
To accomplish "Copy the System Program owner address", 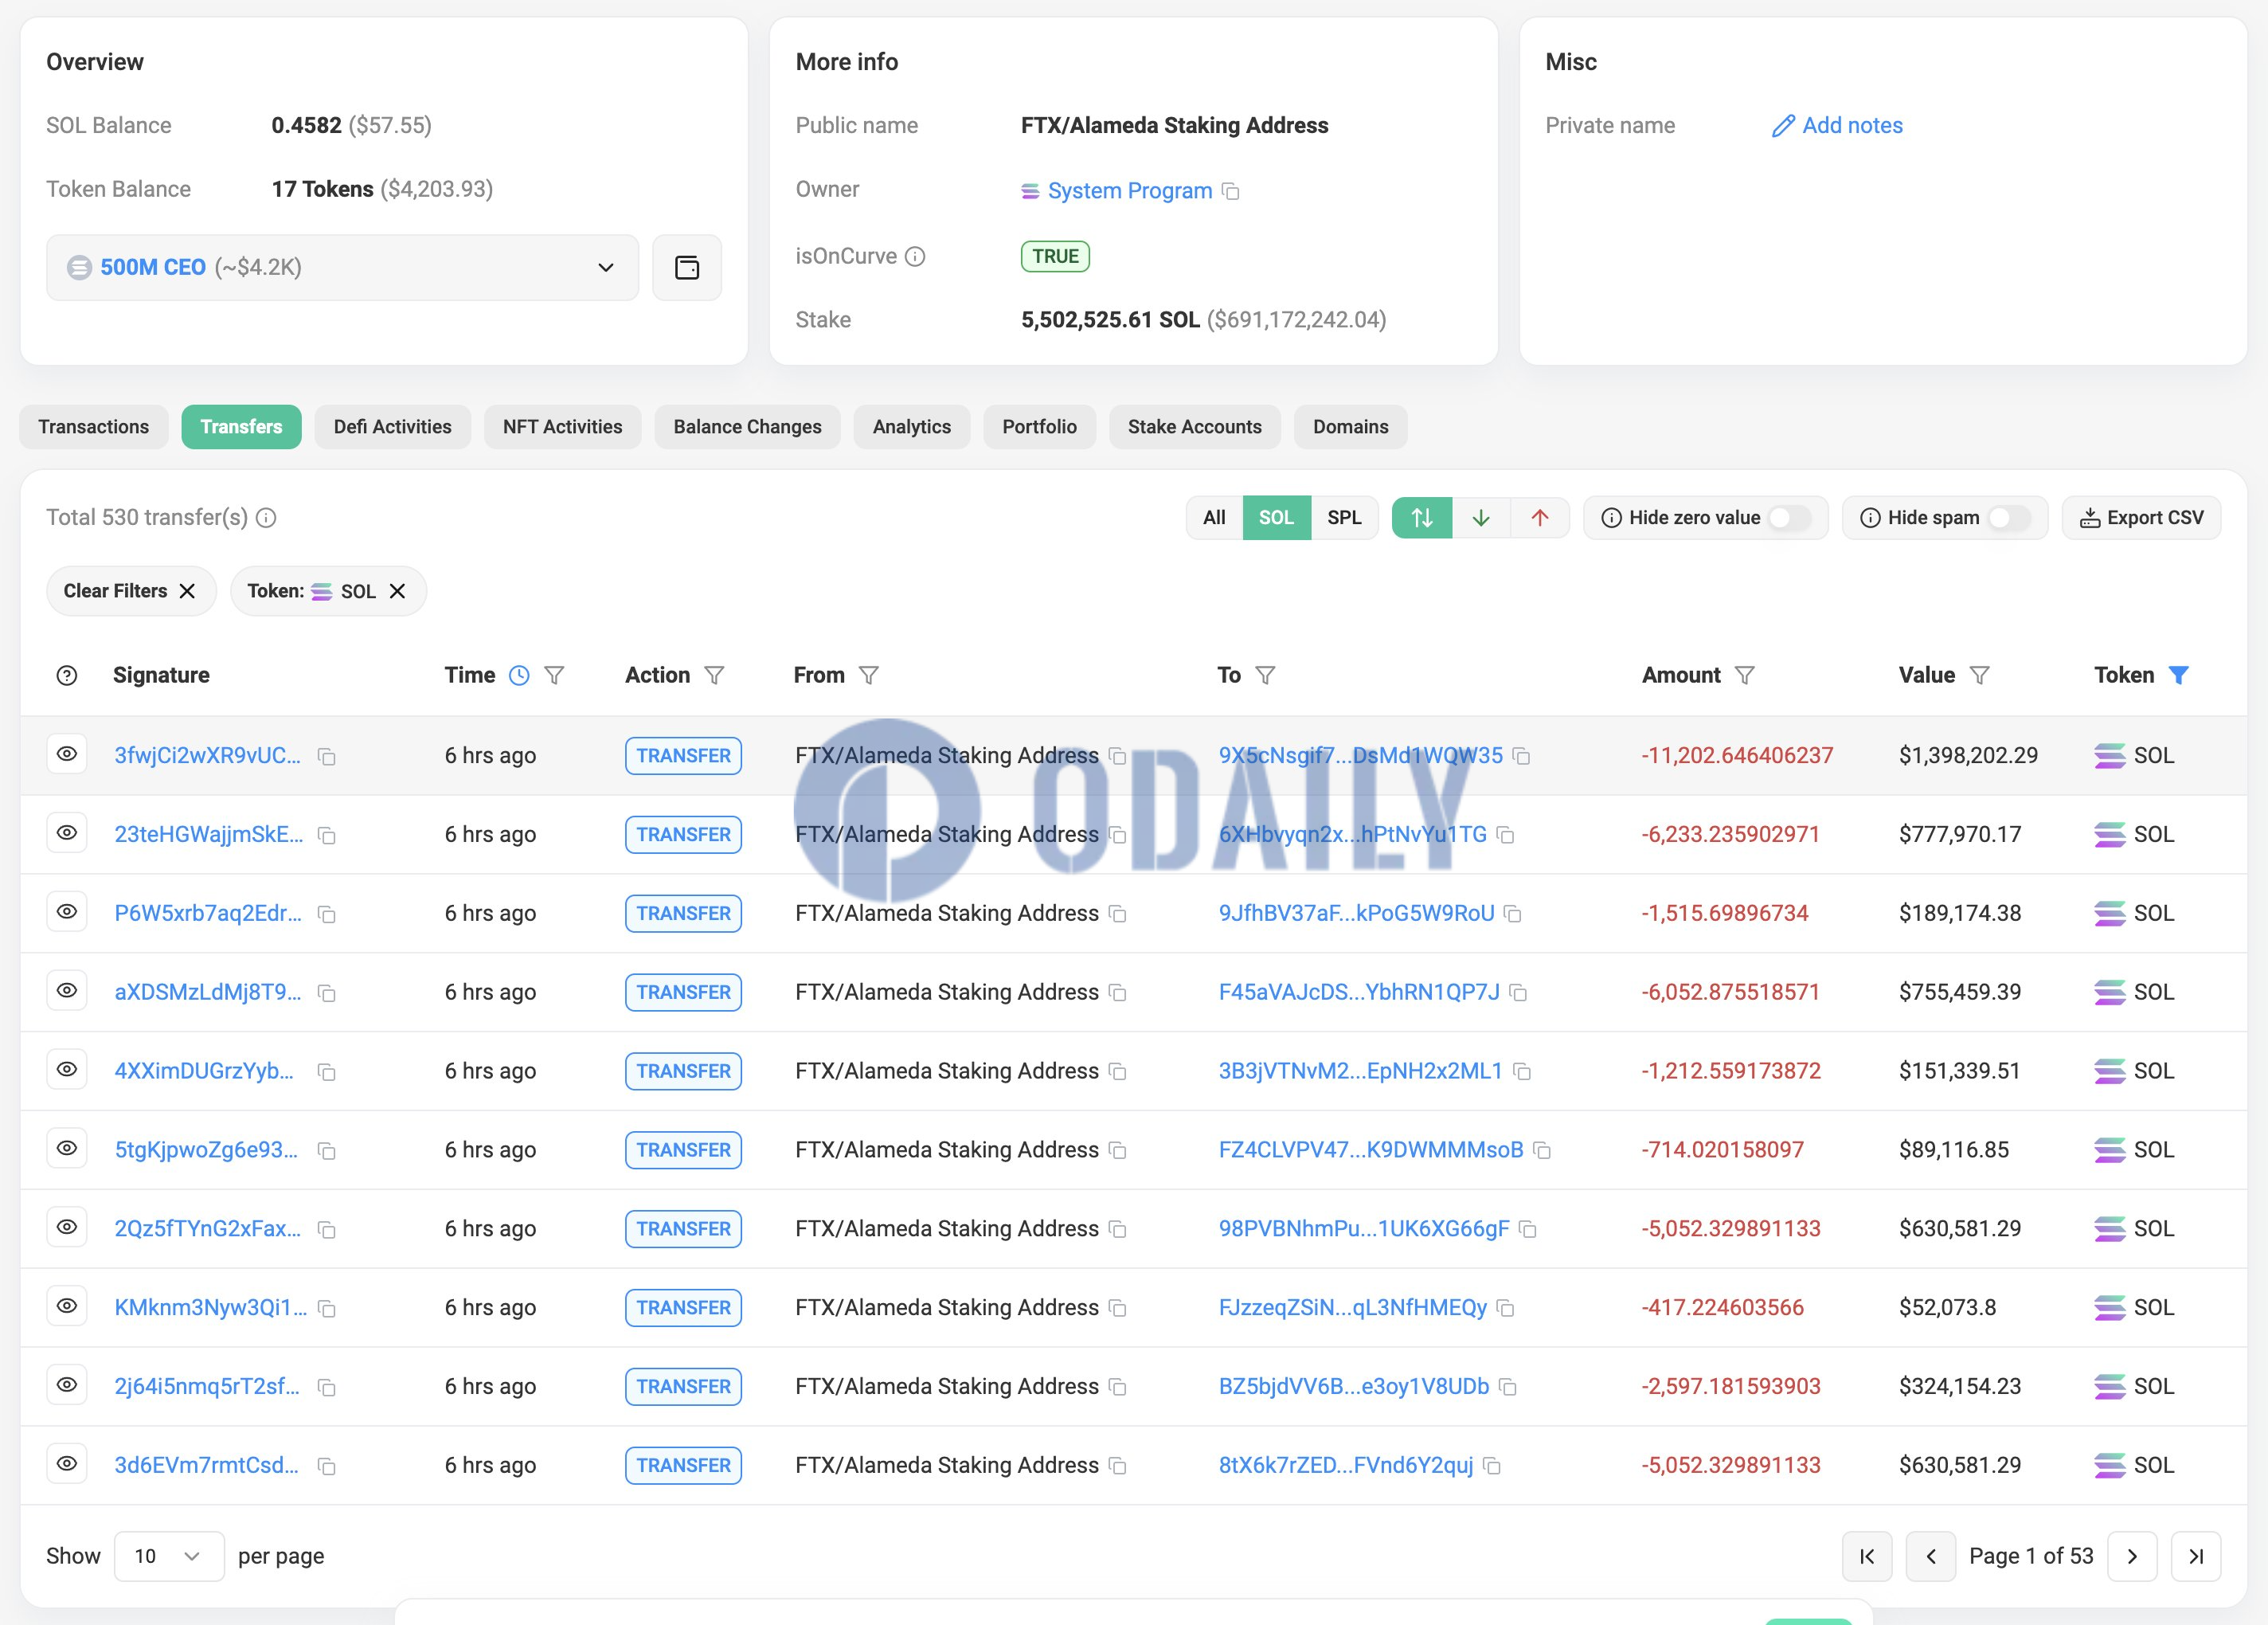I will [x=1231, y=191].
